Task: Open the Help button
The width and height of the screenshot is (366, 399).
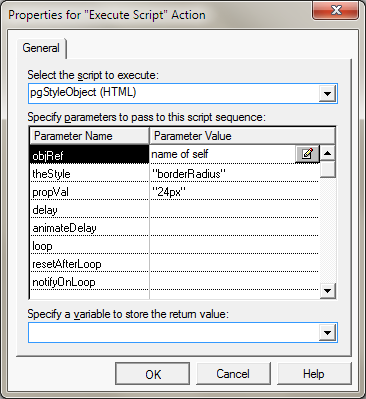Action: [x=313, y=374]
